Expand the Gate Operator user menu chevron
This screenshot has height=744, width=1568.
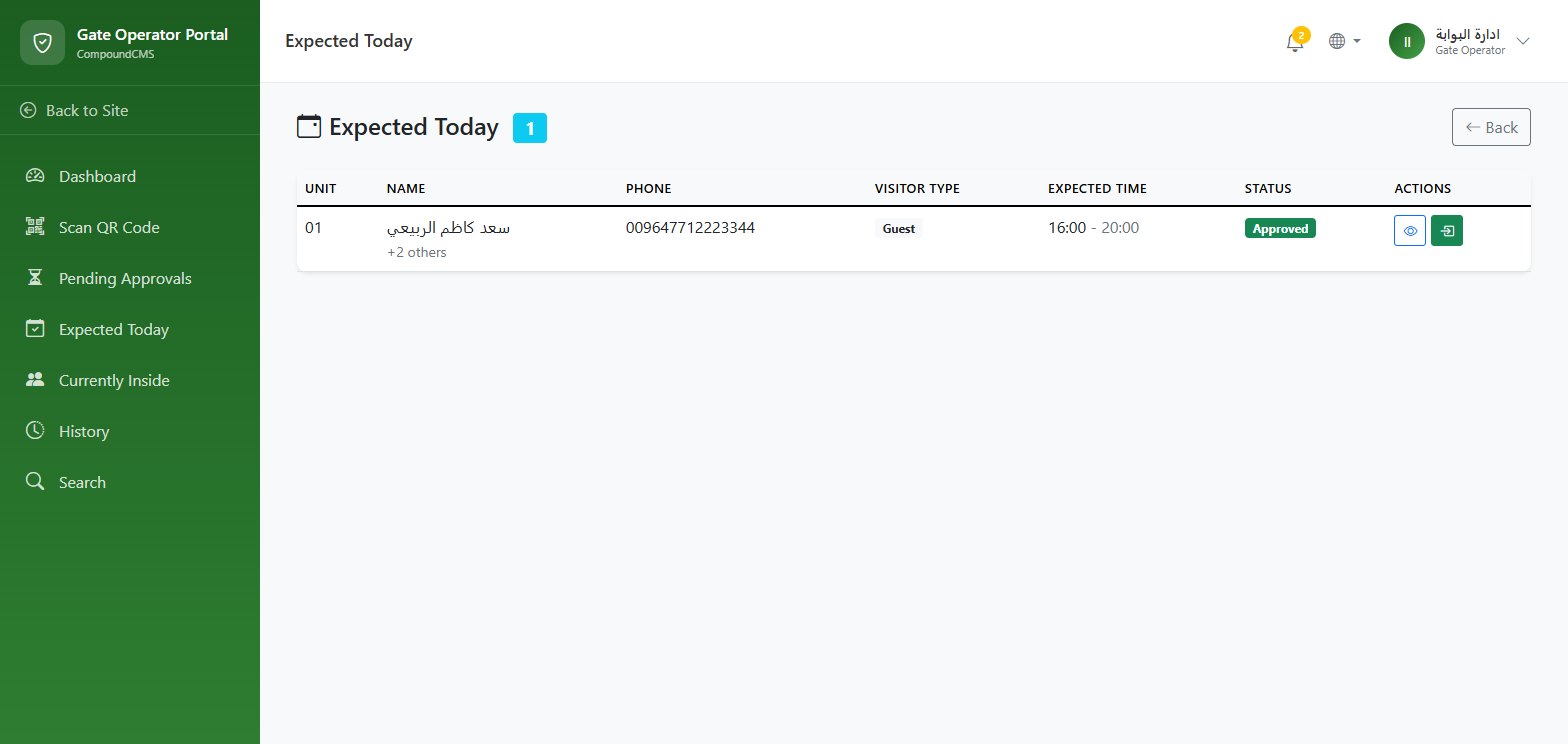[x=1523, y=41]
